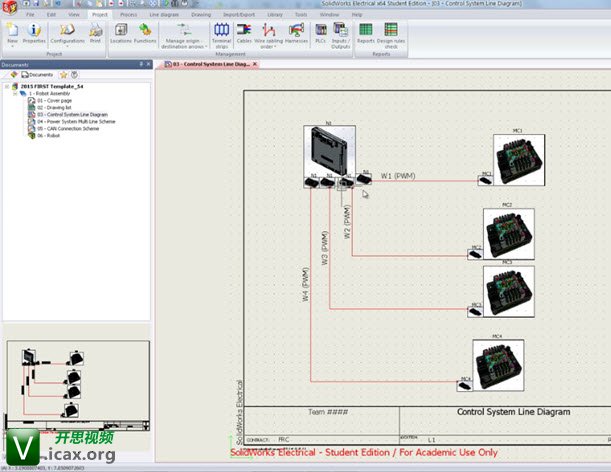Open Harnesses manager

297,34
